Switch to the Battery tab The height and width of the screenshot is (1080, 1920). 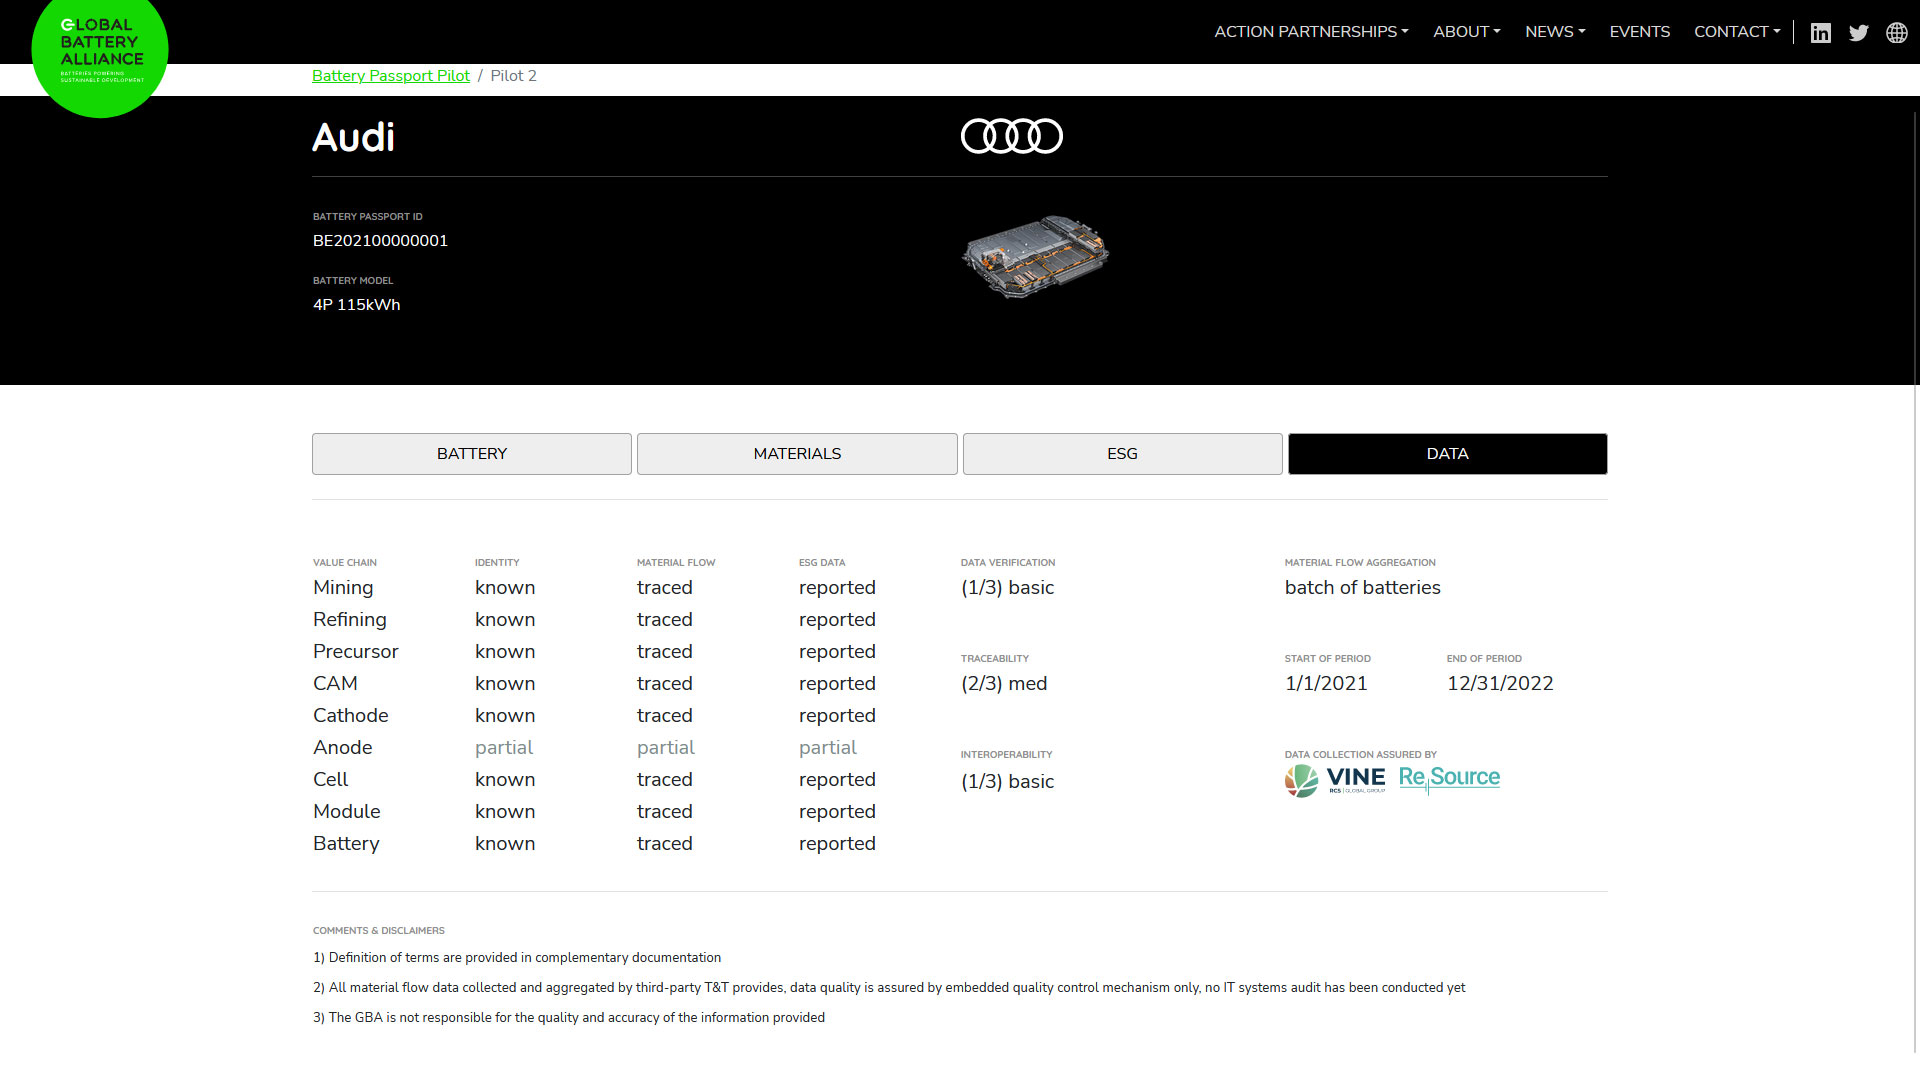click(x=472, y=454)
